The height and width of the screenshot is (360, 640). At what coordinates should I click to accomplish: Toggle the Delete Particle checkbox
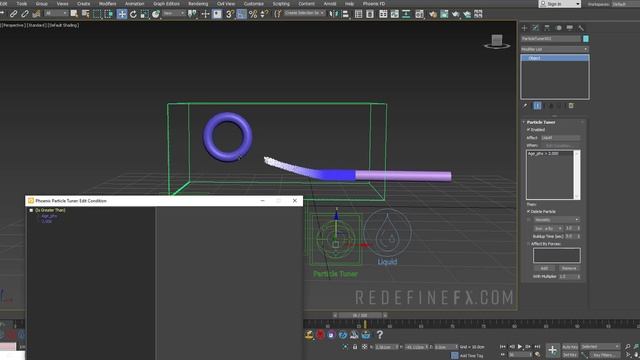point(529,211)
